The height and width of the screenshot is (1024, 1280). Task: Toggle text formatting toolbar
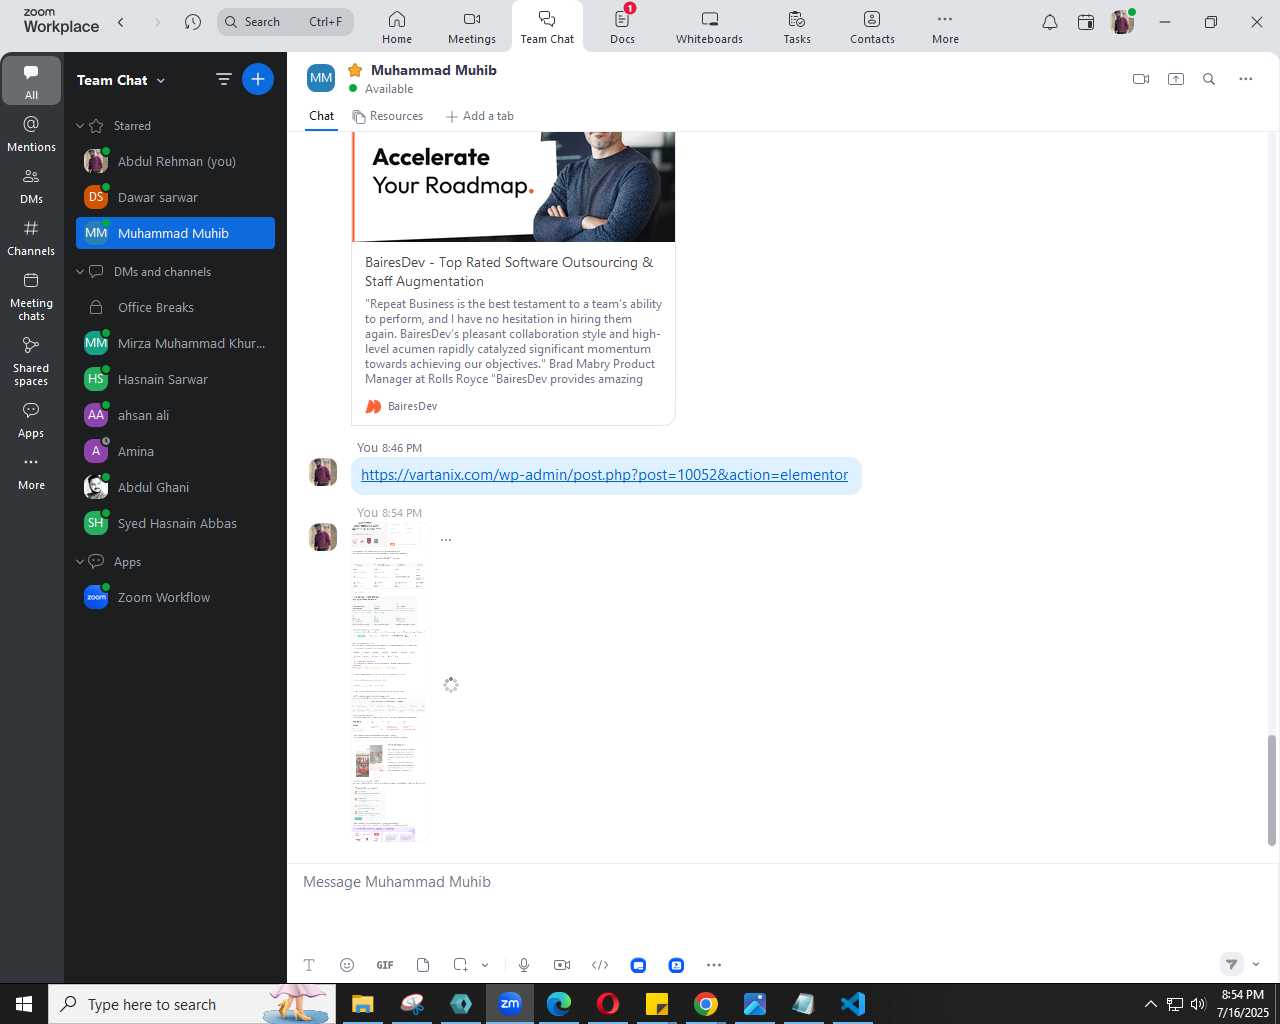pyautogui.click(x=309, y=965)
